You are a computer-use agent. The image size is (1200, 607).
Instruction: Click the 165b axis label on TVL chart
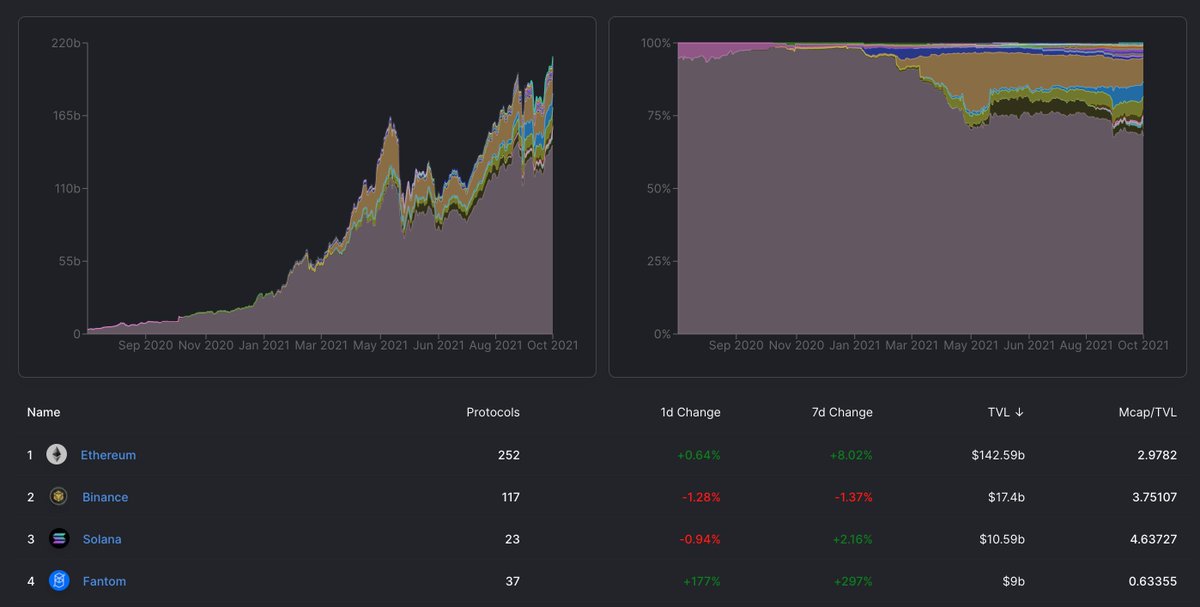tap(66, 116)
